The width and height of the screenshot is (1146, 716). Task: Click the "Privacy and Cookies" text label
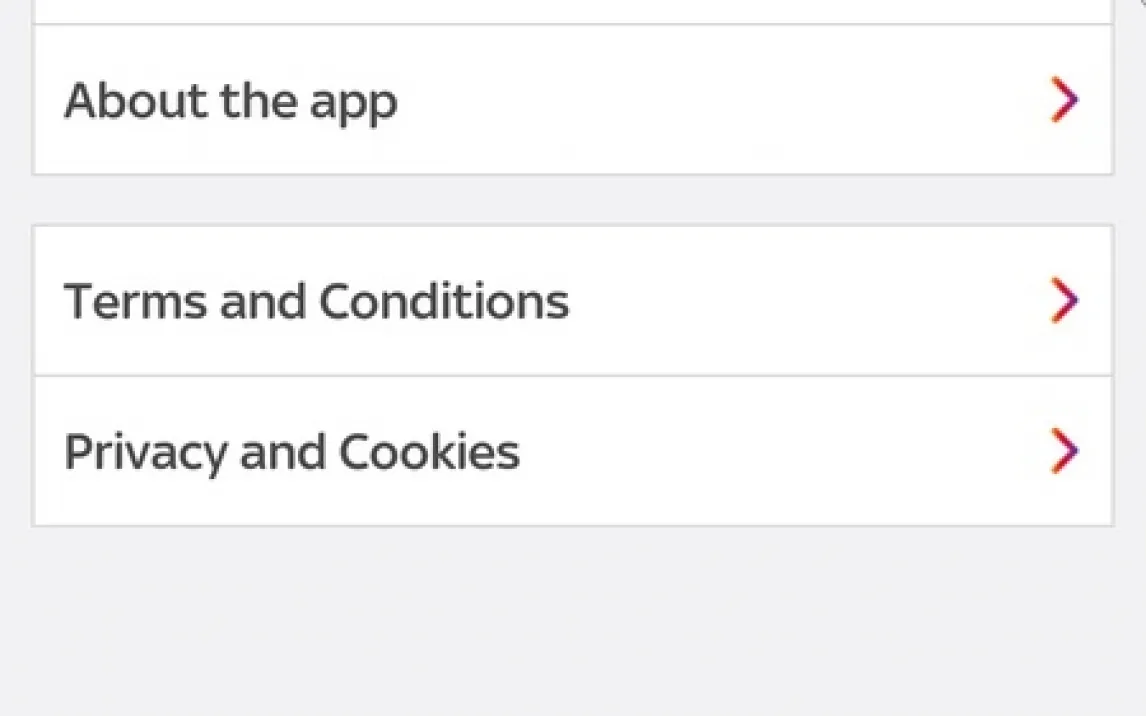pos(291,452)
